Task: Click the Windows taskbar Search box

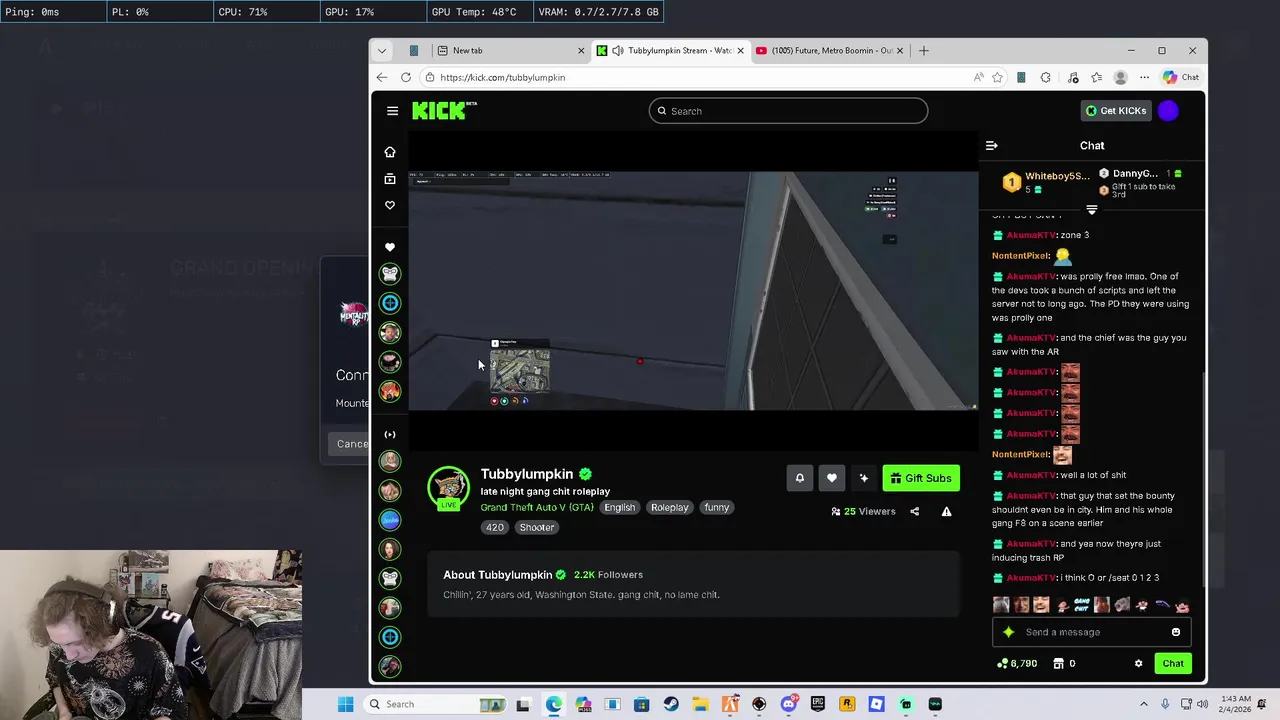Action: point(435,704)
